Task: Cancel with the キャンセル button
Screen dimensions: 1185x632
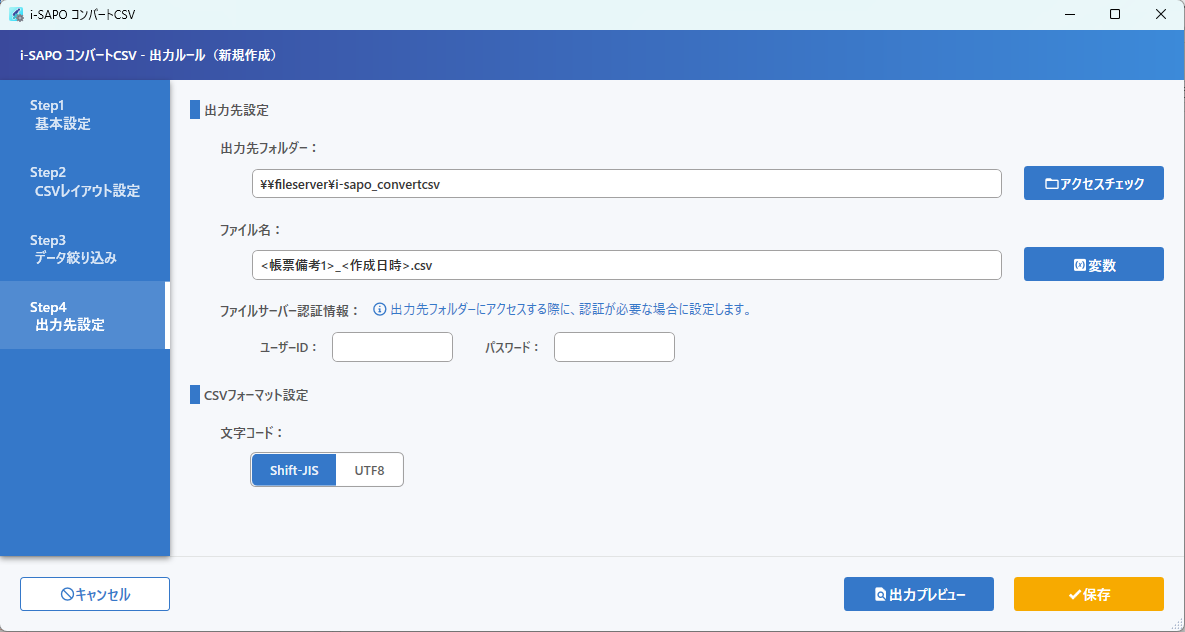Action: coord(95,594)
